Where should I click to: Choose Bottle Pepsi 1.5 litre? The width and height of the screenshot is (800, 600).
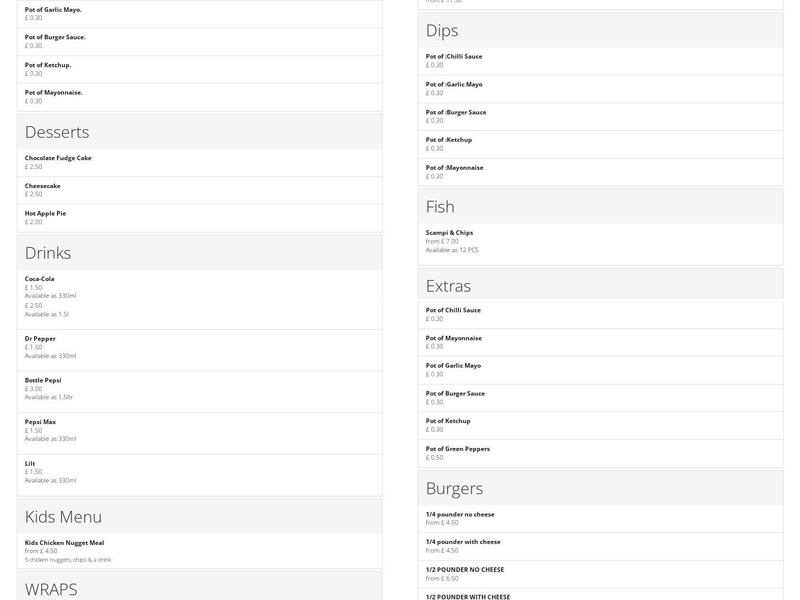pyautogui.click(x=43, y=380)
